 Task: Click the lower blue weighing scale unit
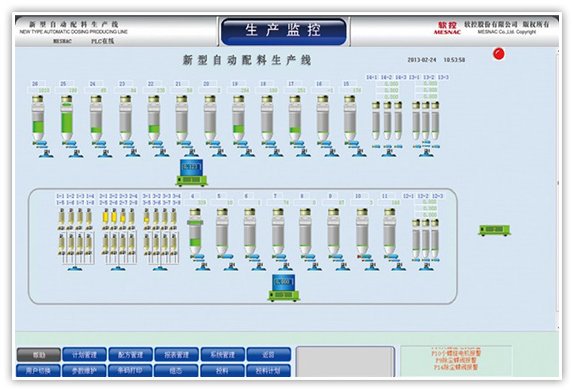(284, 288)
